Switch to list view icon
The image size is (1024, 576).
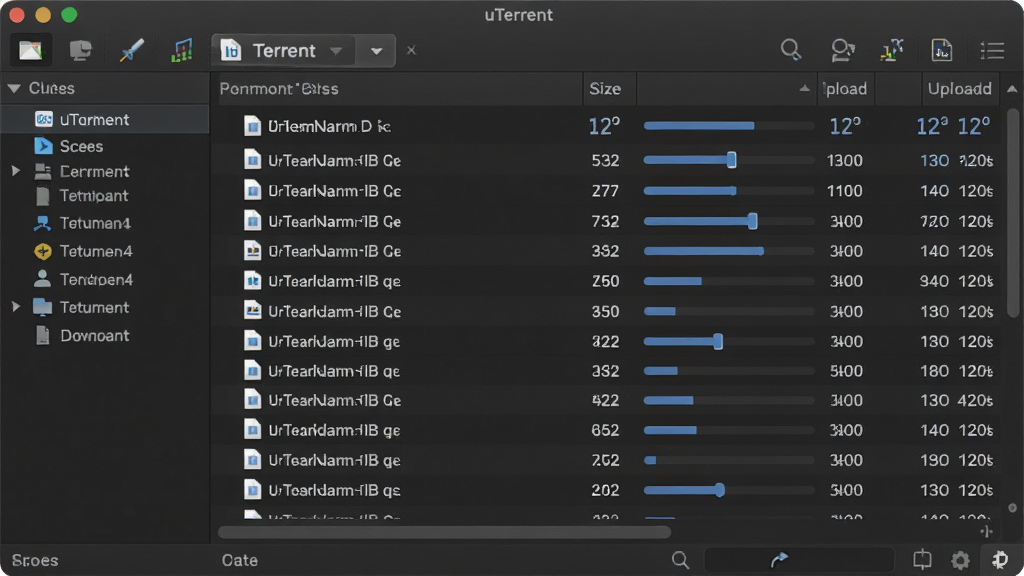coord(993,50)
